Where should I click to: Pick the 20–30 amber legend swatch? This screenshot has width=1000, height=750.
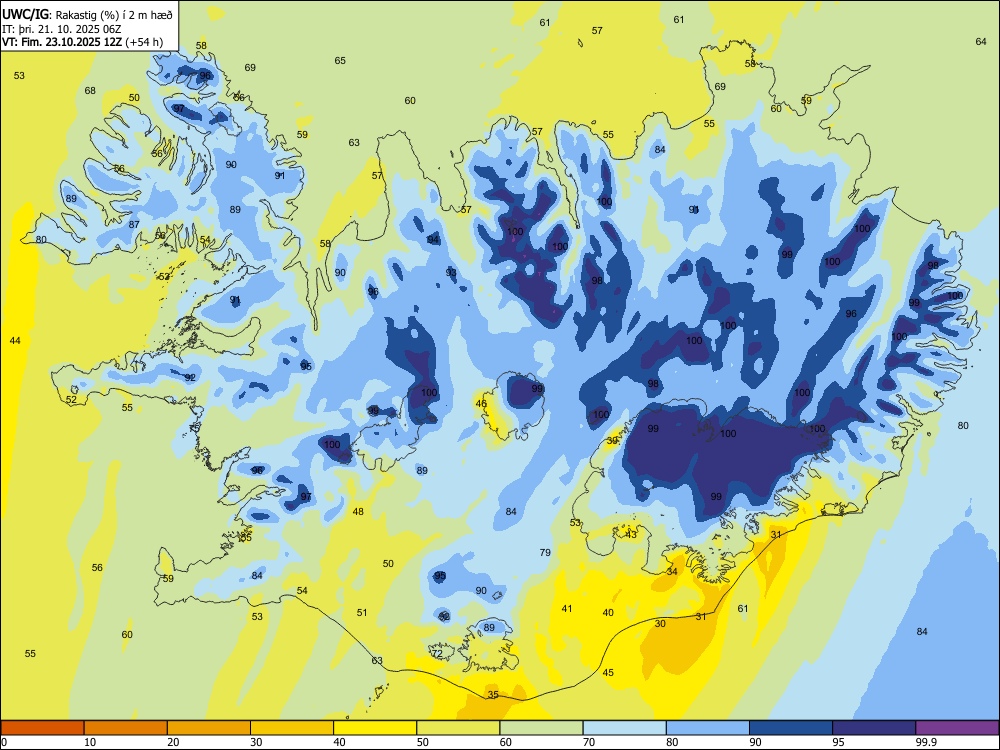[209, 728]
